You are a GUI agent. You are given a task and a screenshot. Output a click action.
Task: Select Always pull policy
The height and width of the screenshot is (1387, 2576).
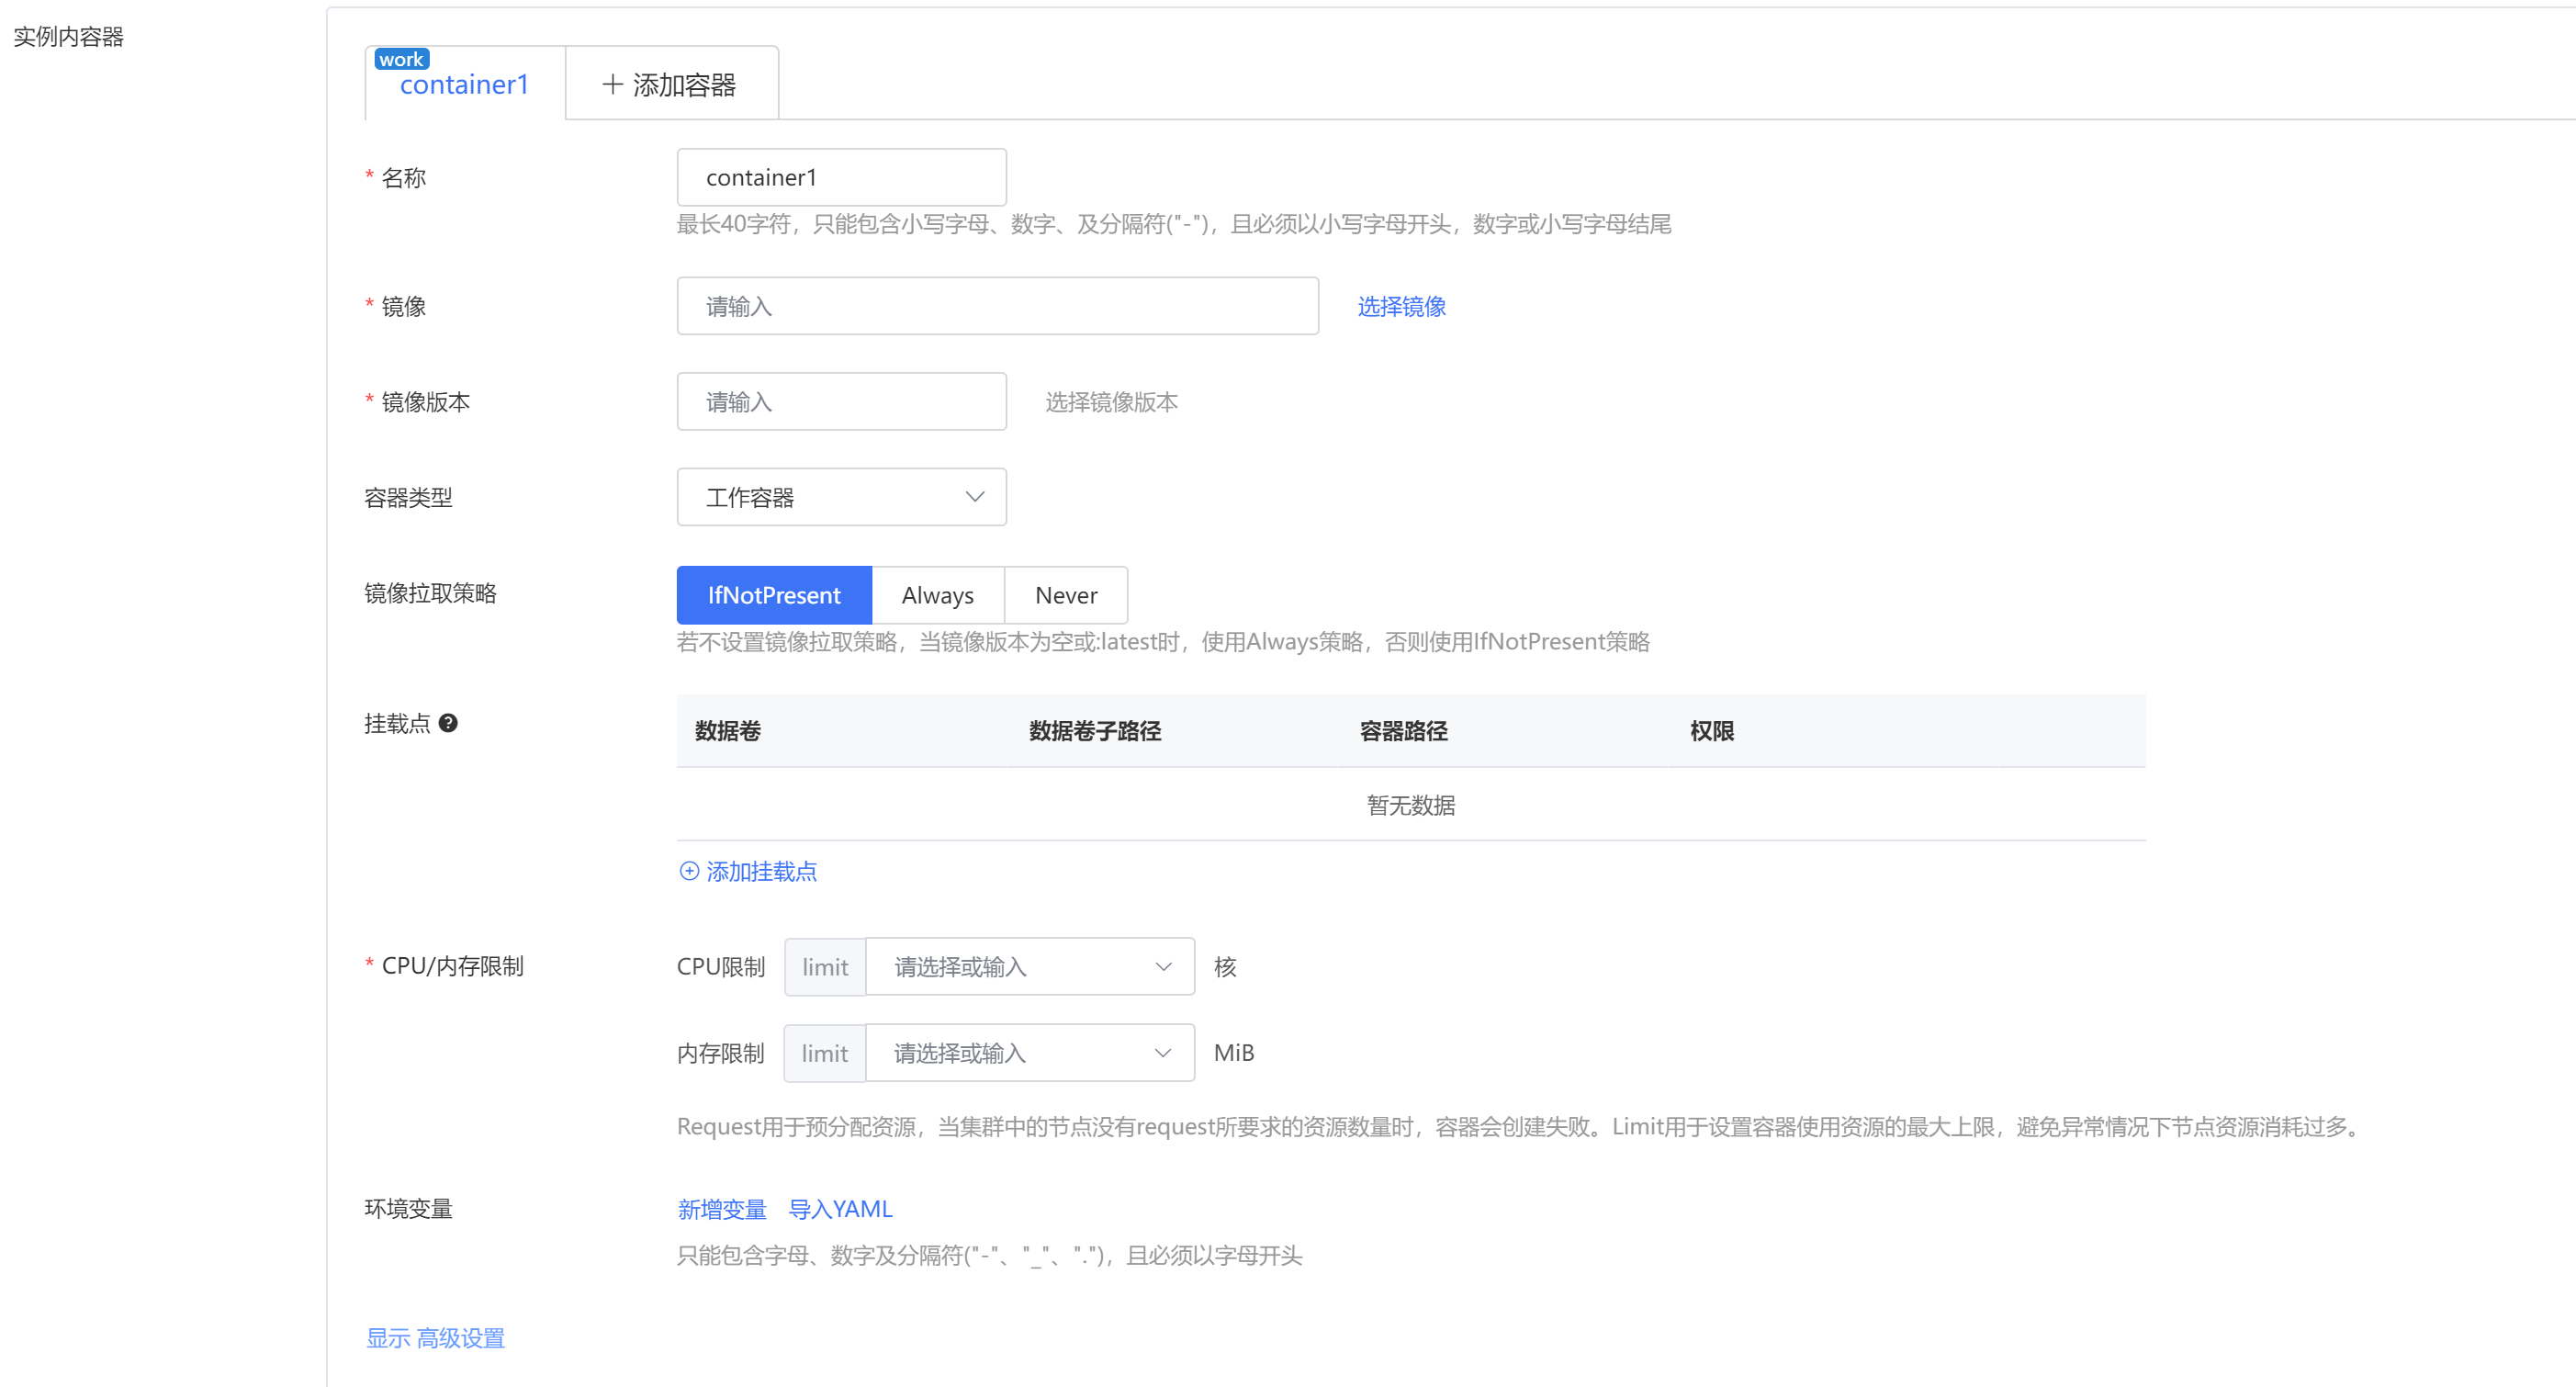pyautogui.click(x=937, y=595)
